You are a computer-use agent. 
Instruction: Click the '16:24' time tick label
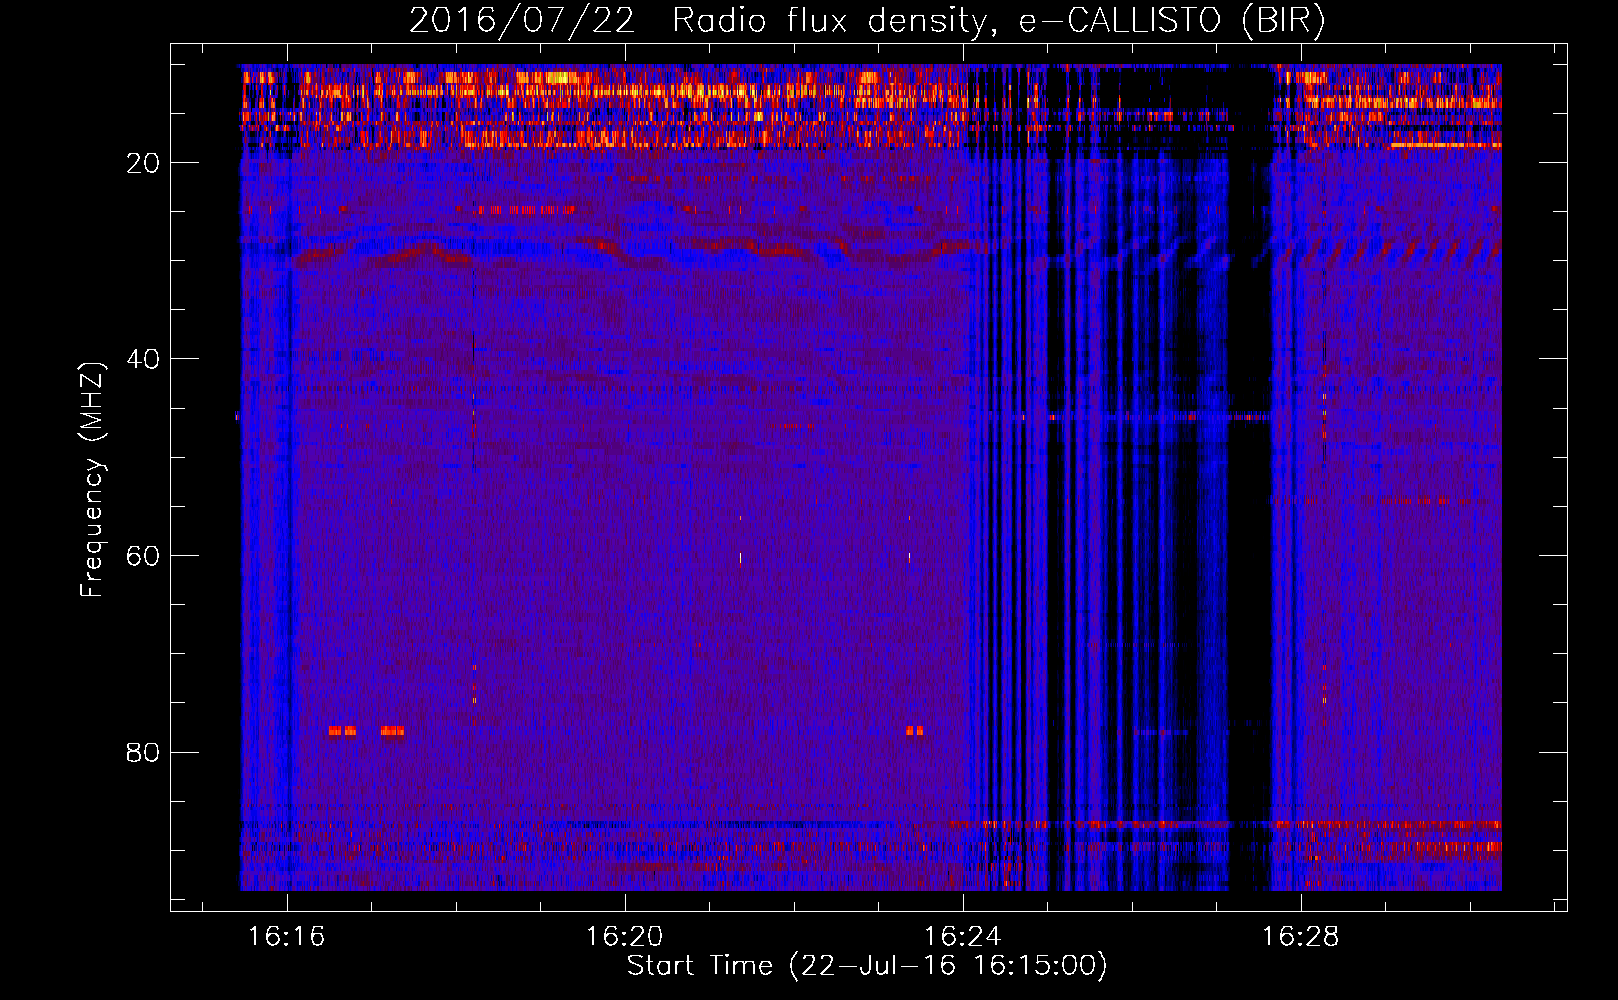[963, 937]
